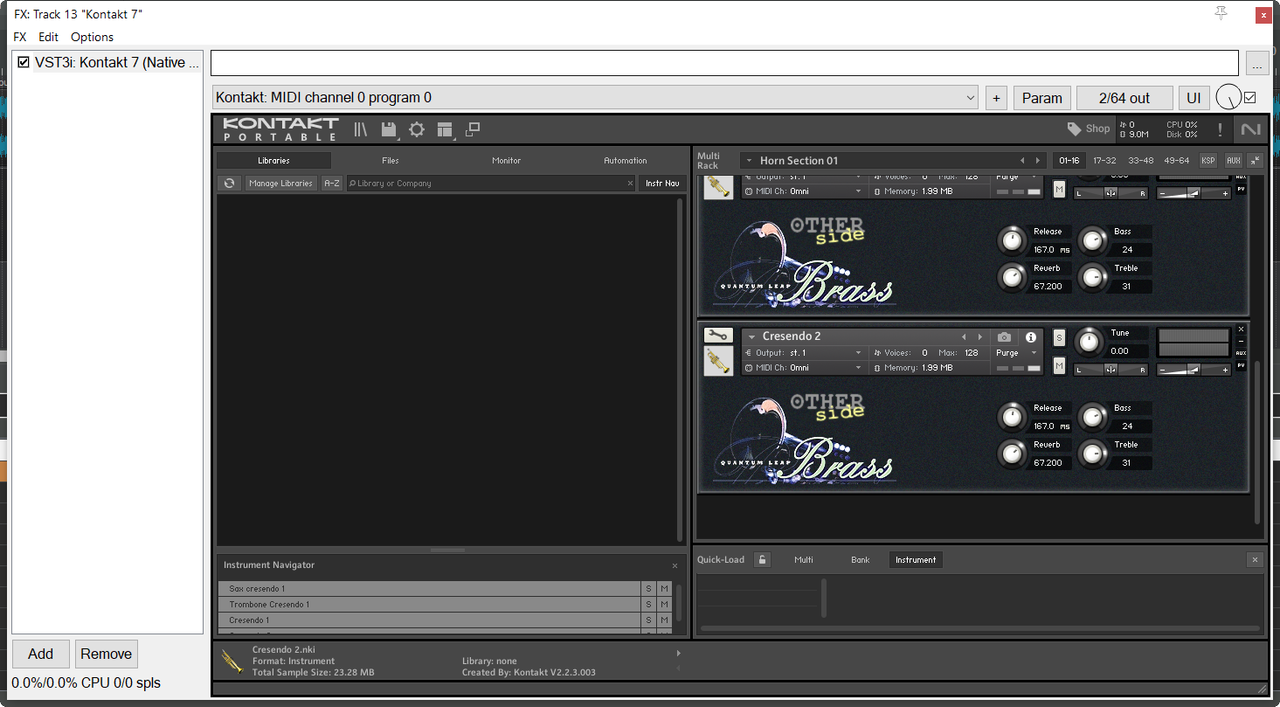1280x707 pixels.
Task: Click the A-Z sort button
Action: [331, 183]
